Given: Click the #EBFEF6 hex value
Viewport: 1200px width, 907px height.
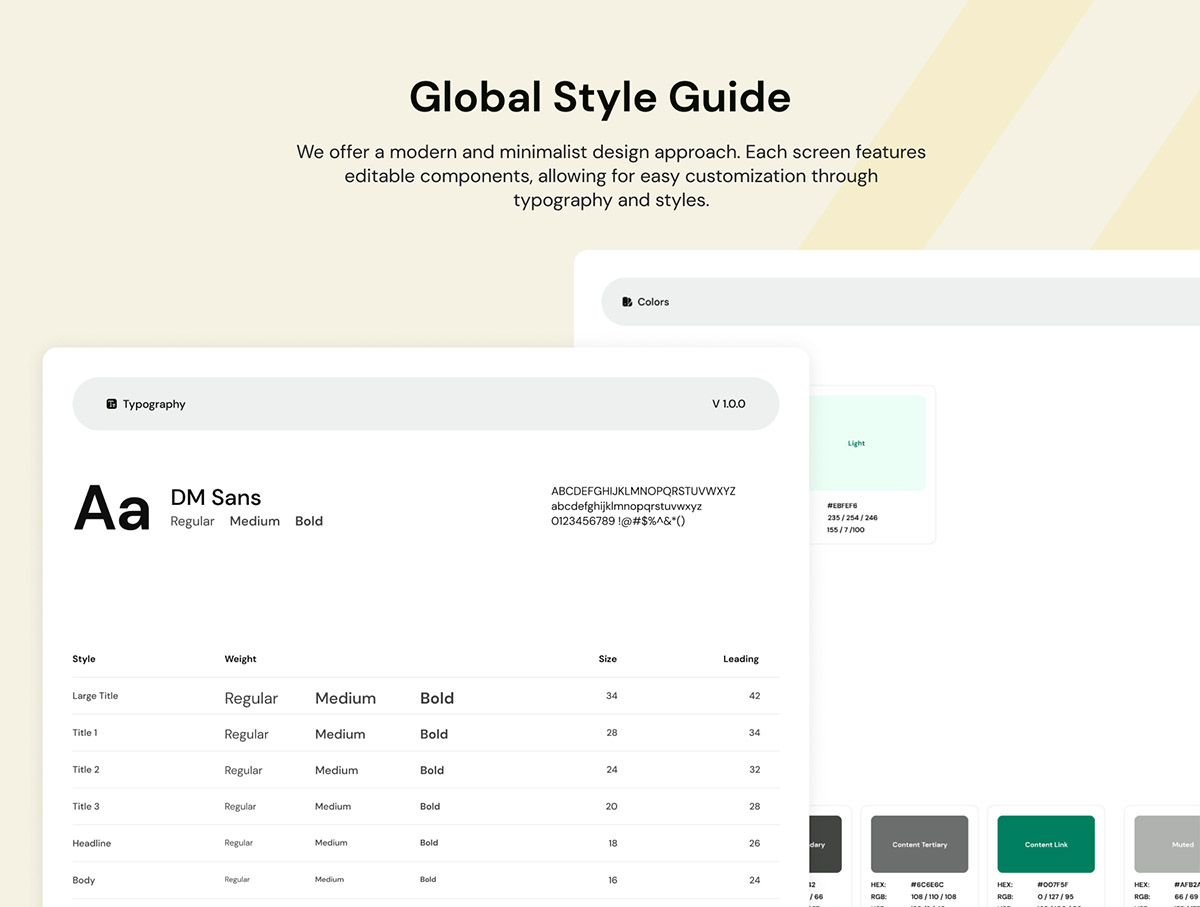Looking at the screenshot, I should coord(842,506).
